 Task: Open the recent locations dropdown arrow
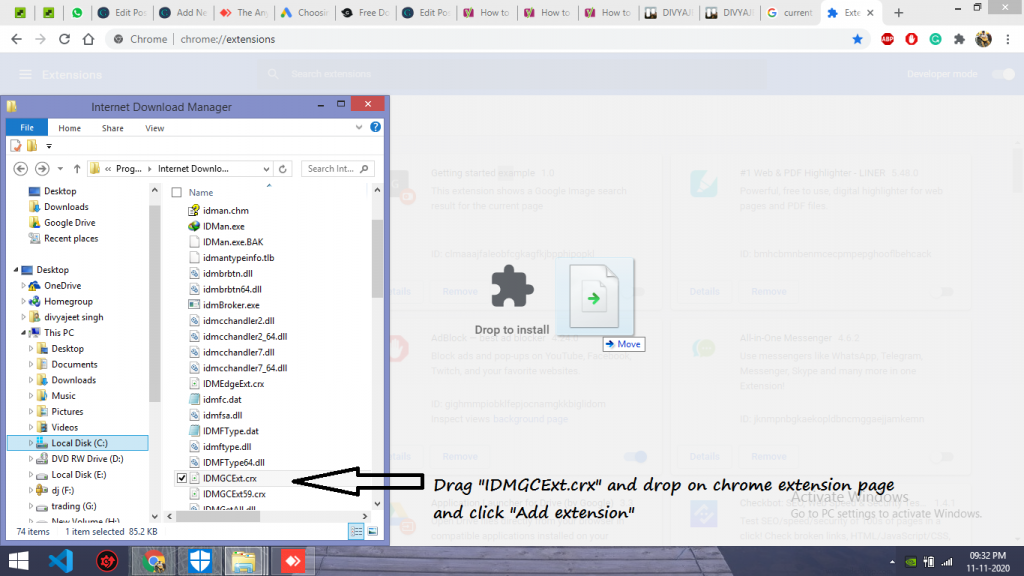point(60,168)
